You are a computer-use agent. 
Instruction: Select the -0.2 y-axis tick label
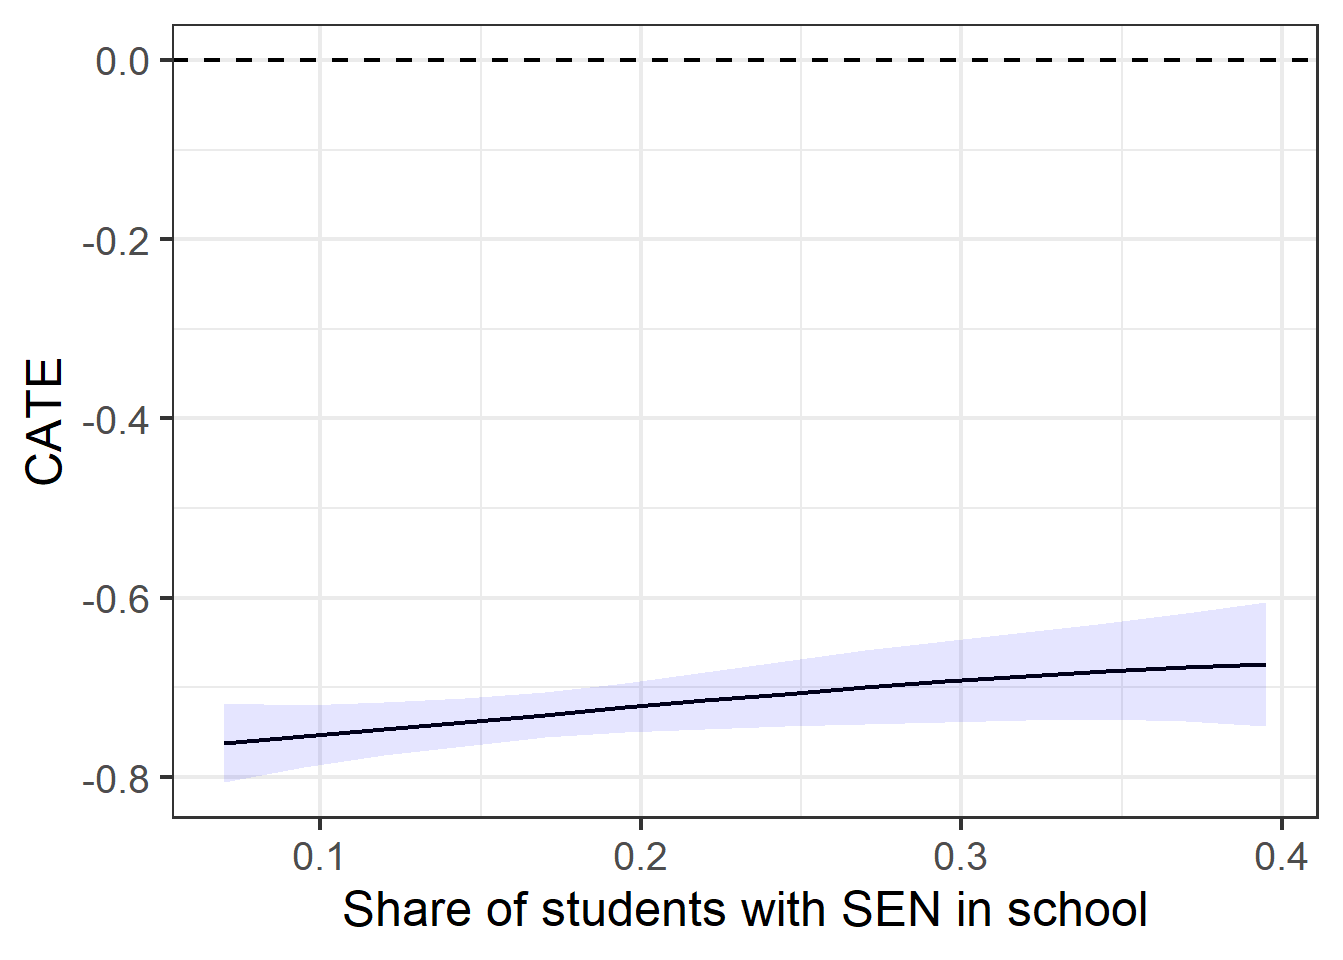[115, 241]
